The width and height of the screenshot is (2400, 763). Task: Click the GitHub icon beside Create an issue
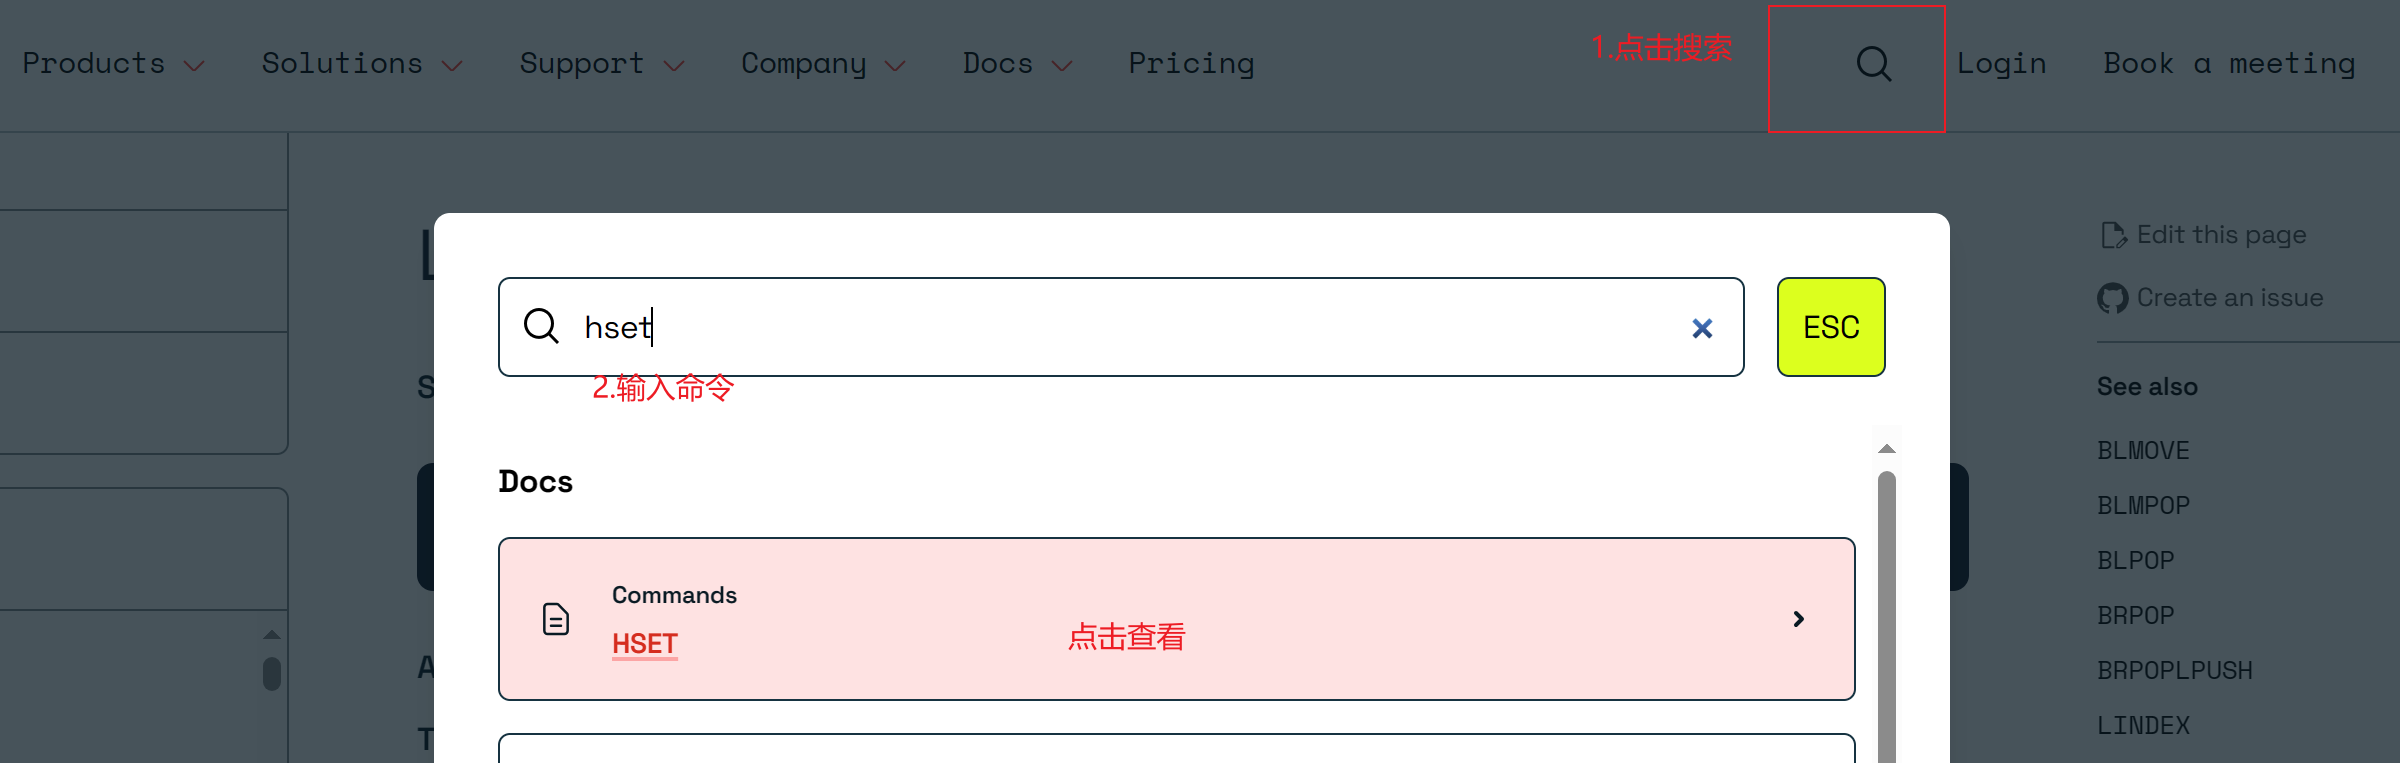point(2112,297)
